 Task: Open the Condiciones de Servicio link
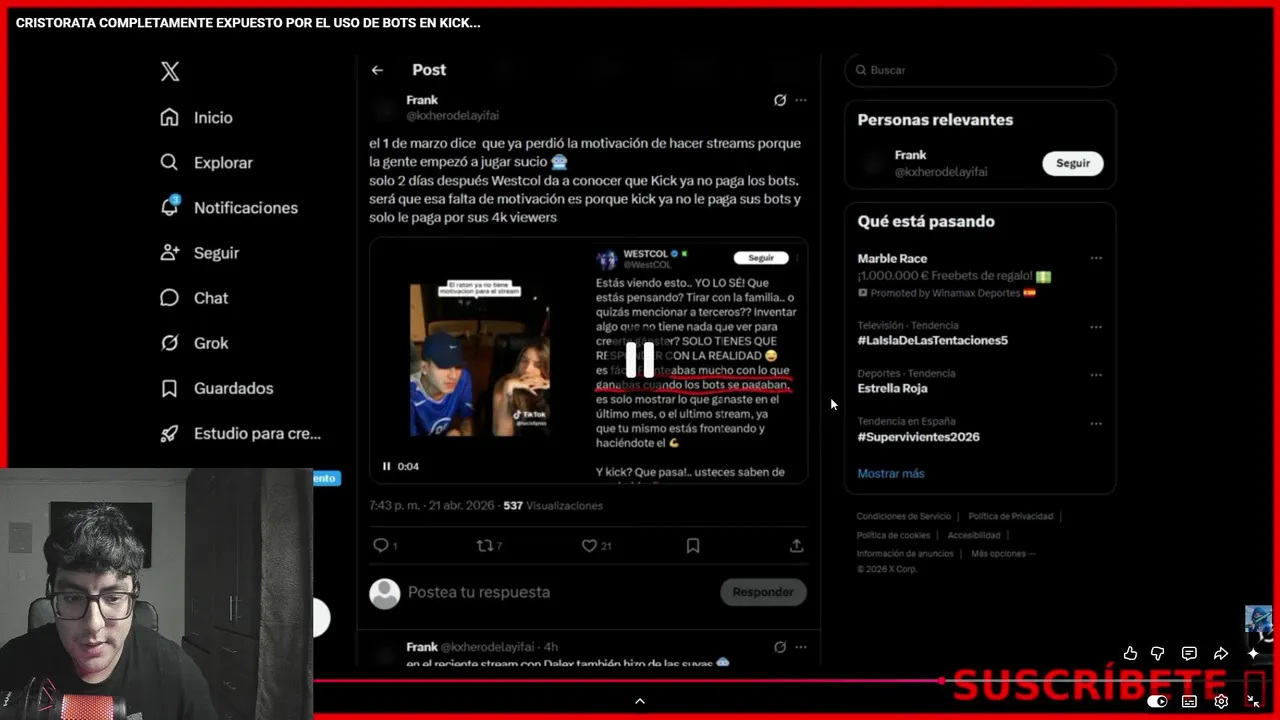coord(904,516)
